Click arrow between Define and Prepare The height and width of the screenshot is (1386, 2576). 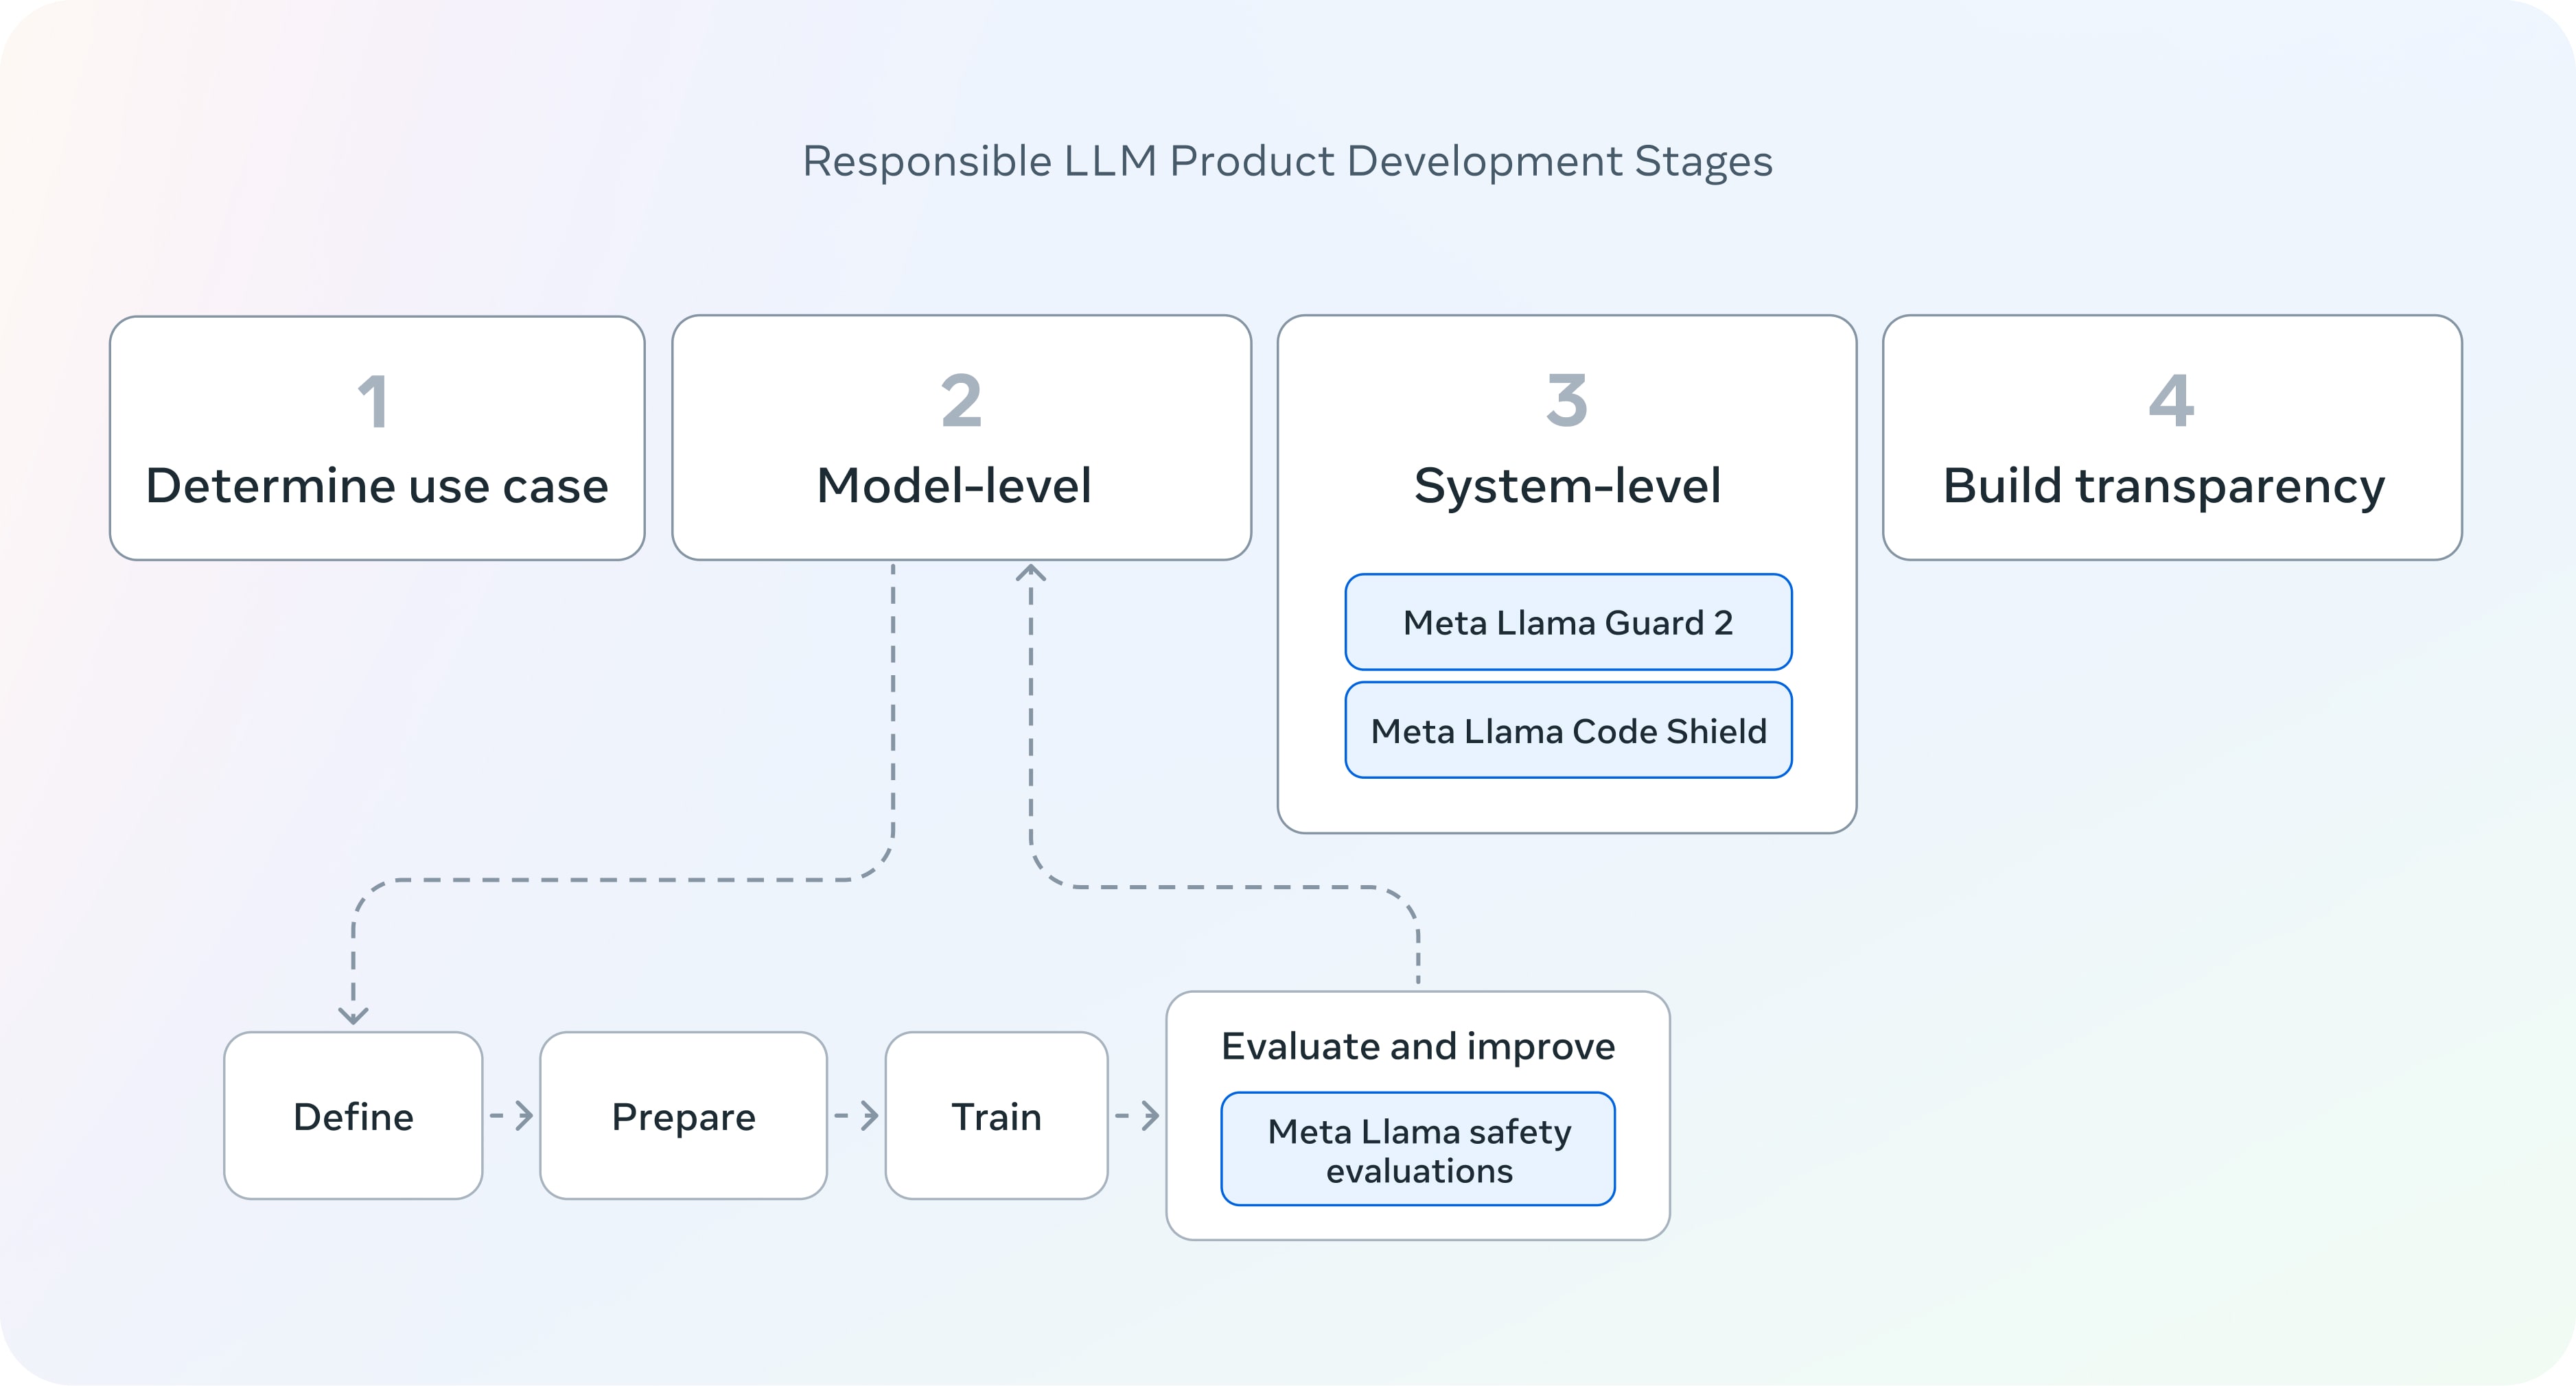(512, 1115)
